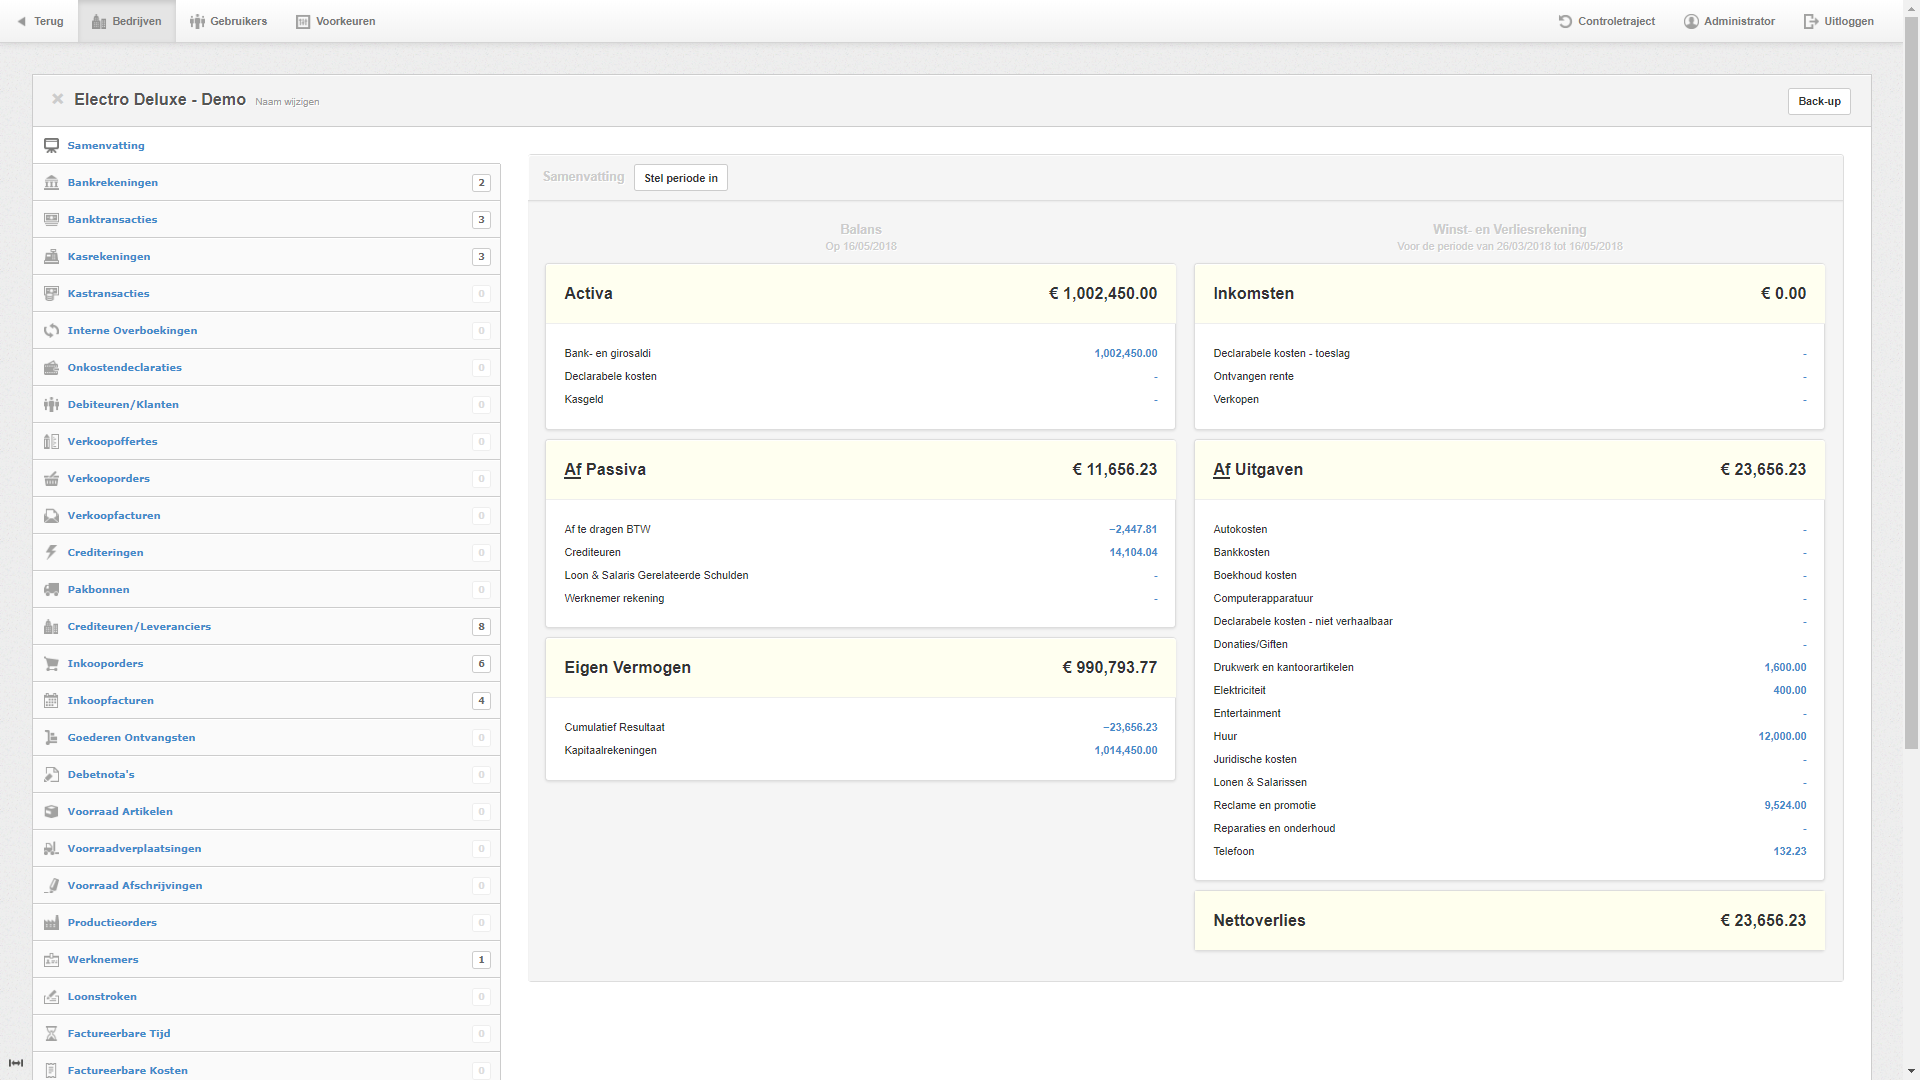Viewport: 1920px width, 1080px height.
Task: Click the Samenvatting monitor icon
Action: pos(51,146)
